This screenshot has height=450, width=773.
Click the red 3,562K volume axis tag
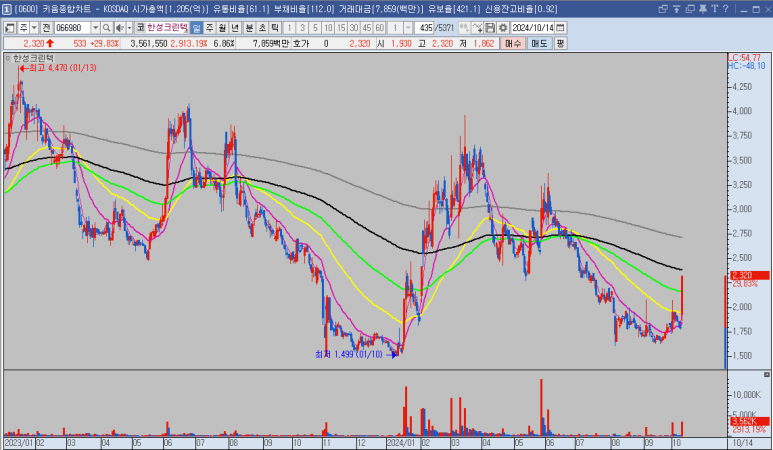coord(749,421)
